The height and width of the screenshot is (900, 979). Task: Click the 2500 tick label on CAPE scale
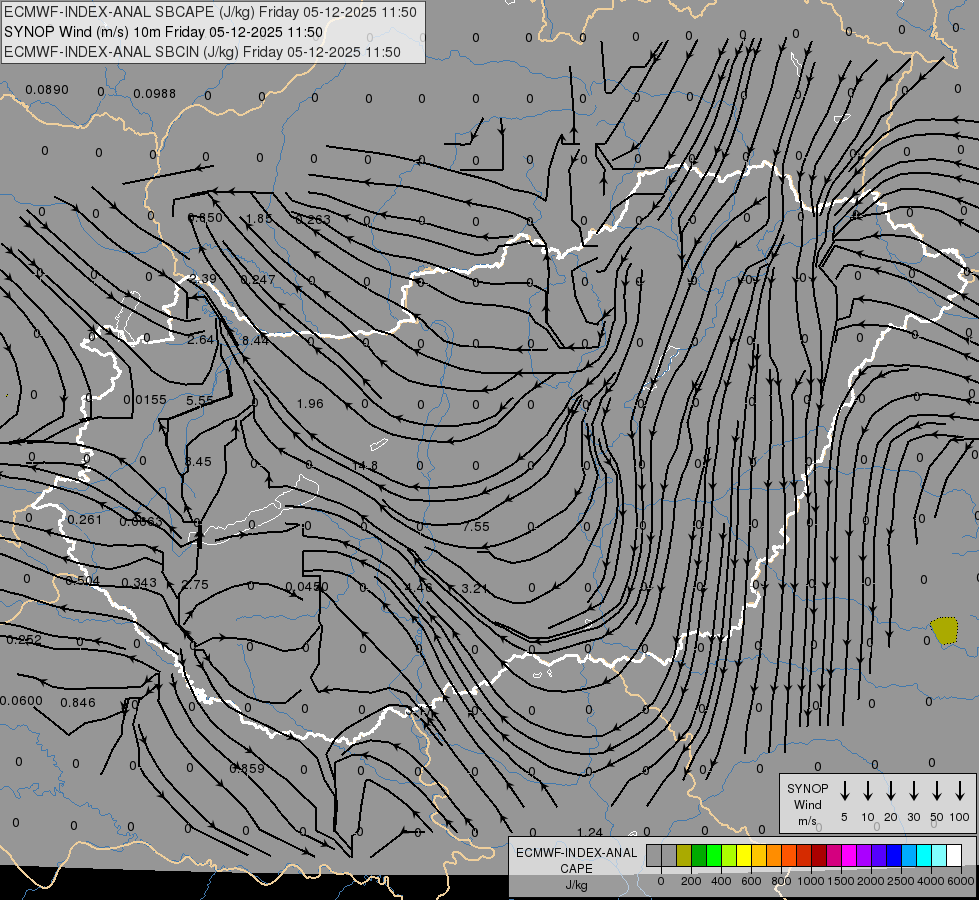900,881
